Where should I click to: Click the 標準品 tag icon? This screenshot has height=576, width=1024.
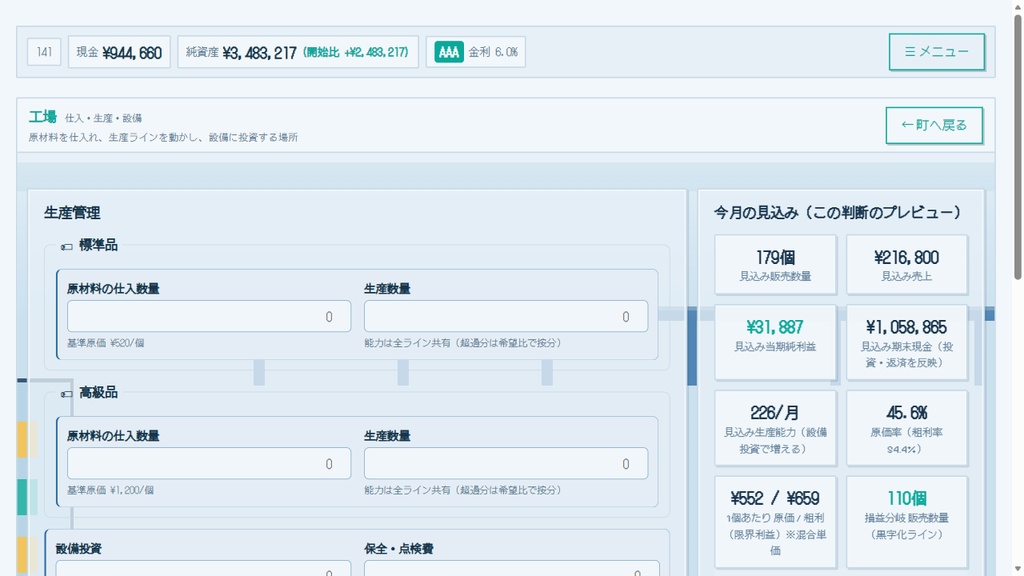click(x=66, y=246)
